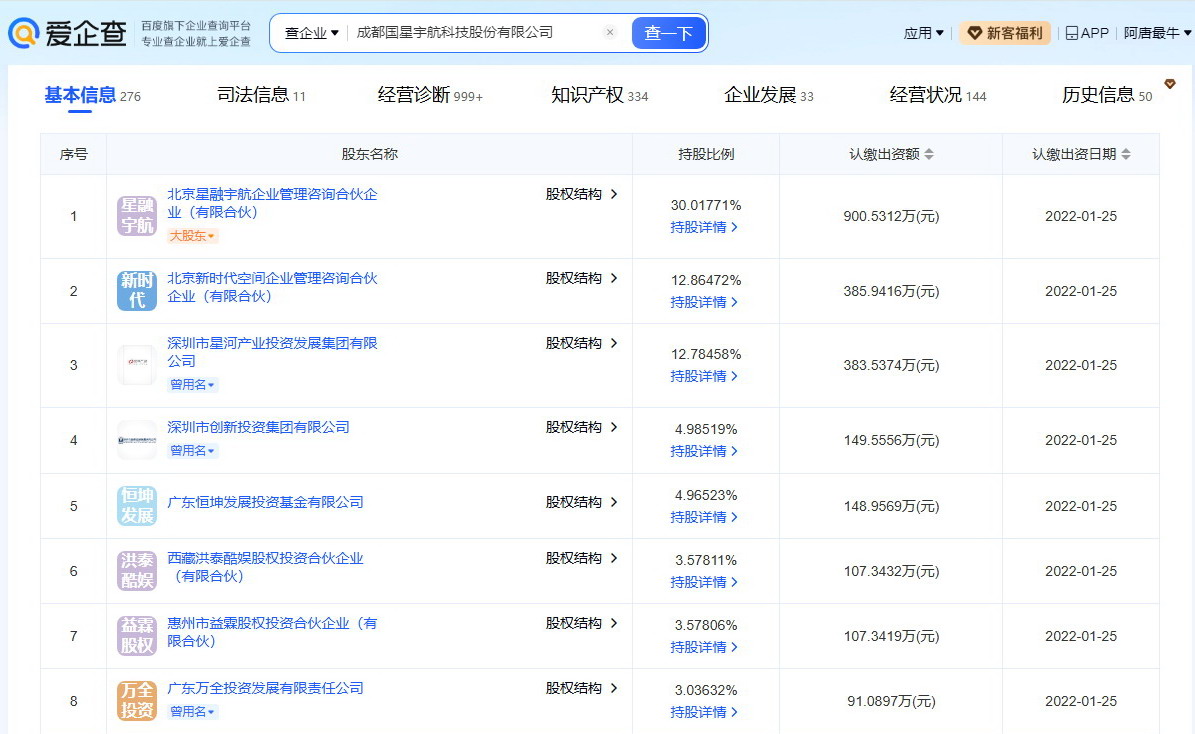
Task: Switch to the 基本信息 tab
Action: (x=92, y=95)
